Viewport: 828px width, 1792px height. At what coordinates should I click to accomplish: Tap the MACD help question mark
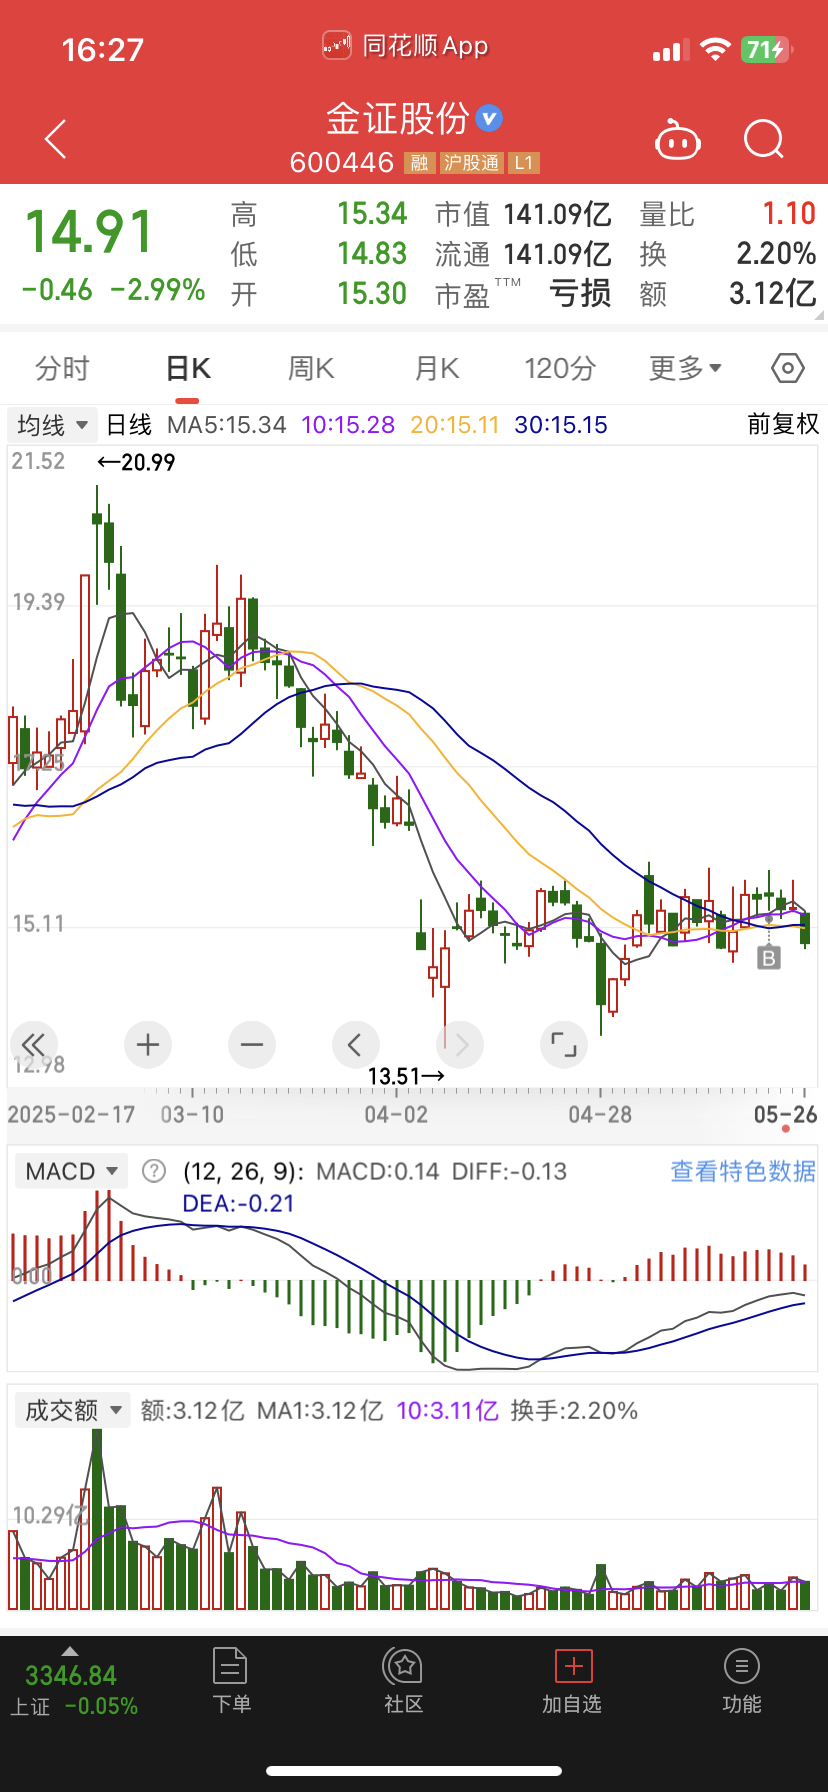(154, 1171)
